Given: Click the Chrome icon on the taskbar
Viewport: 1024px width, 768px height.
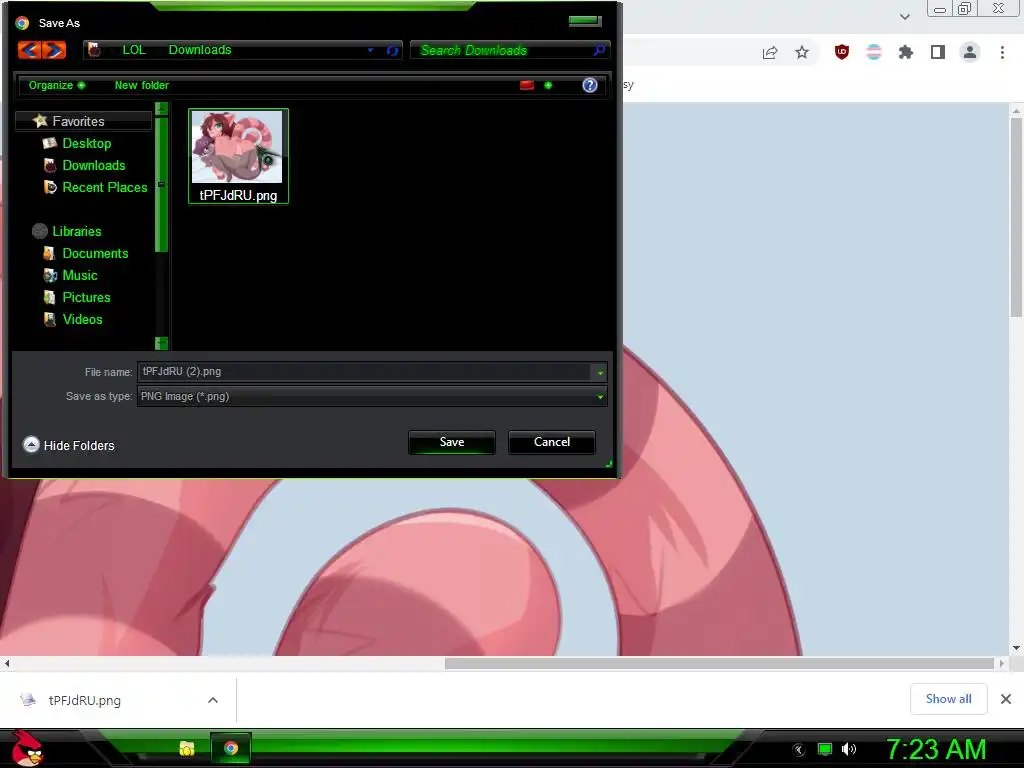Looking at the screenshot, I should tap(231, 748).
